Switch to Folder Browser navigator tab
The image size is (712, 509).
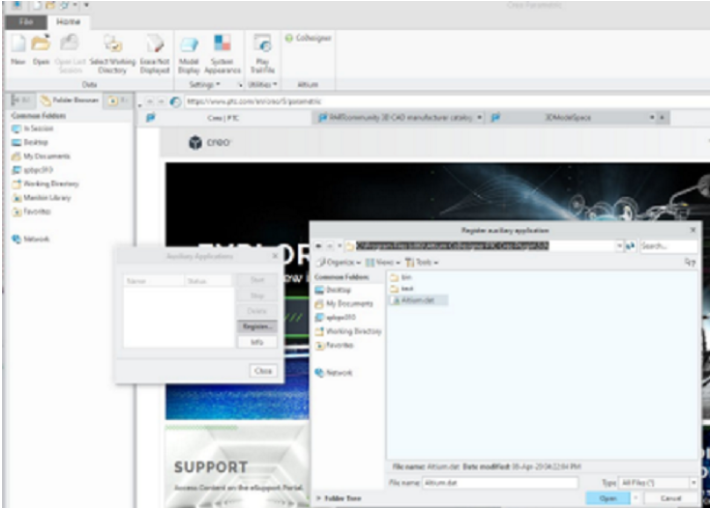point(69,100)
